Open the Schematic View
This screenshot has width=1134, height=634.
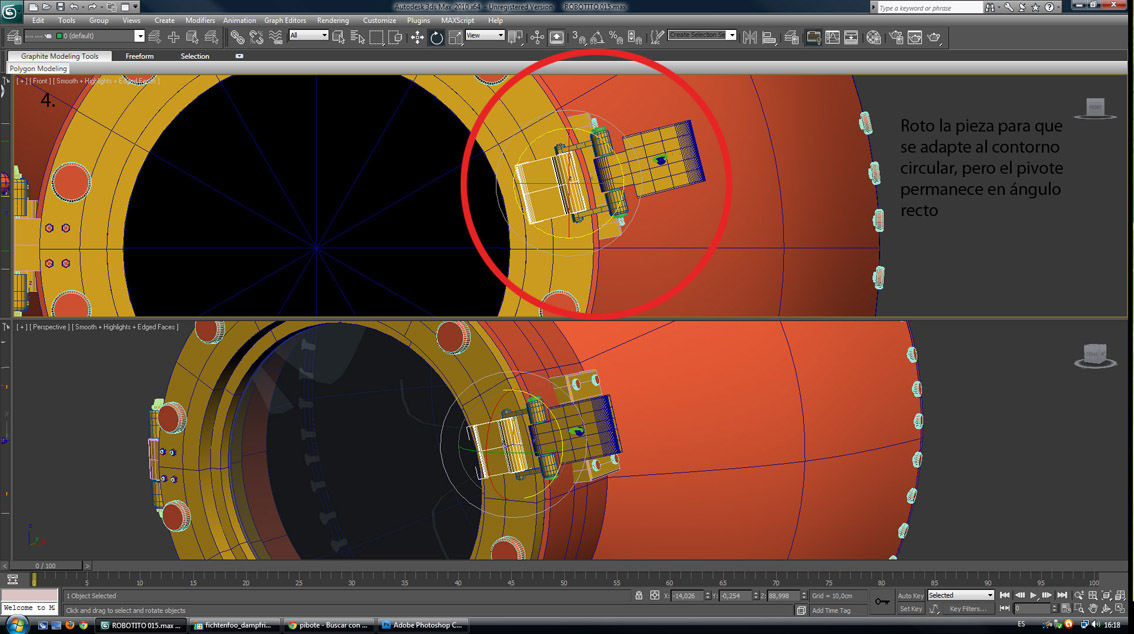point(851,37)
